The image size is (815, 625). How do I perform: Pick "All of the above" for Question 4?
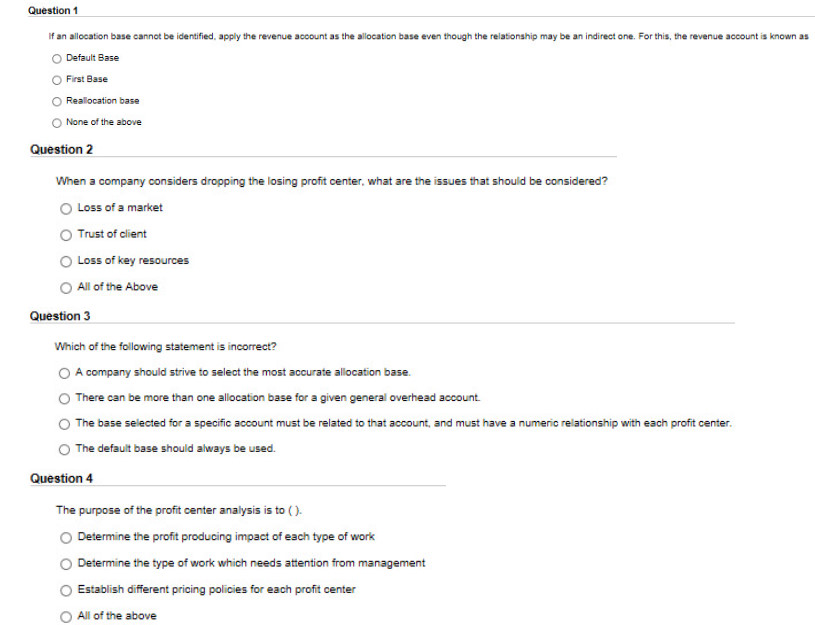click(x=64, y=616)
